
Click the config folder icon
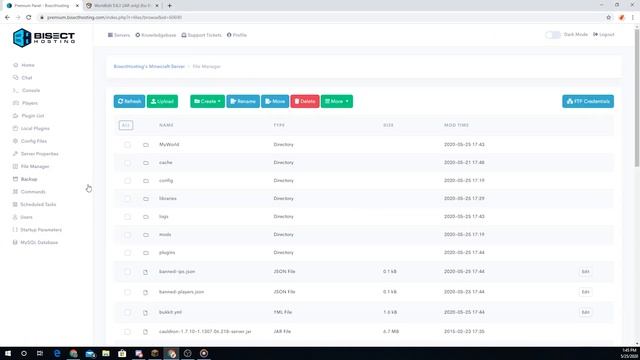click(146, 181)
